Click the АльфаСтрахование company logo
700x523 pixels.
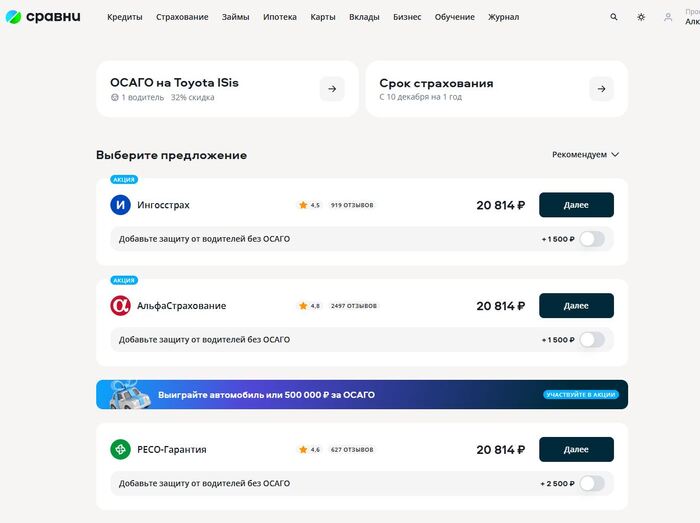point(120,306)
